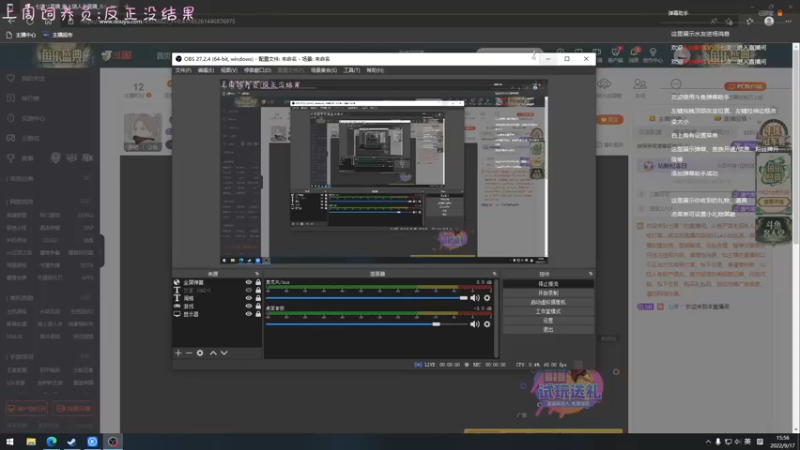Open Microsoft Edge from the taskbar
The image size is (800, 450).
52,441
